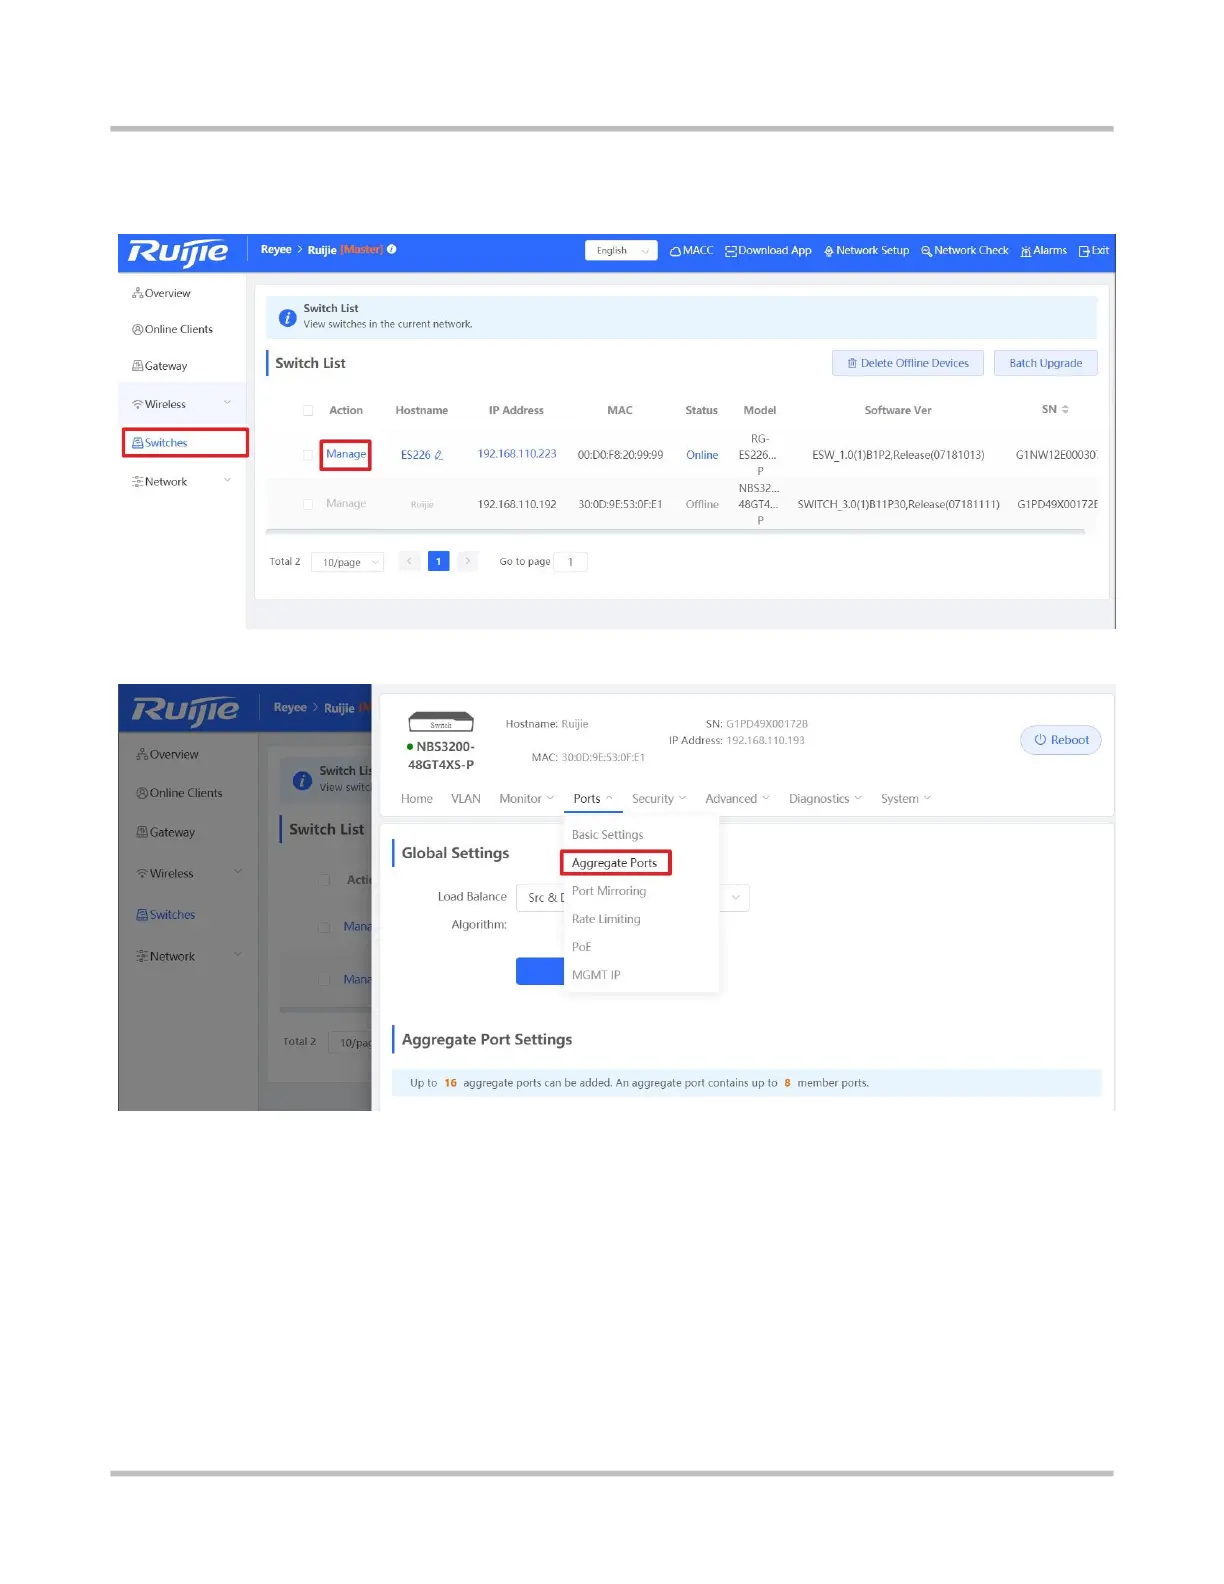Choose PoE from Ports menu

tap(582, 947)
